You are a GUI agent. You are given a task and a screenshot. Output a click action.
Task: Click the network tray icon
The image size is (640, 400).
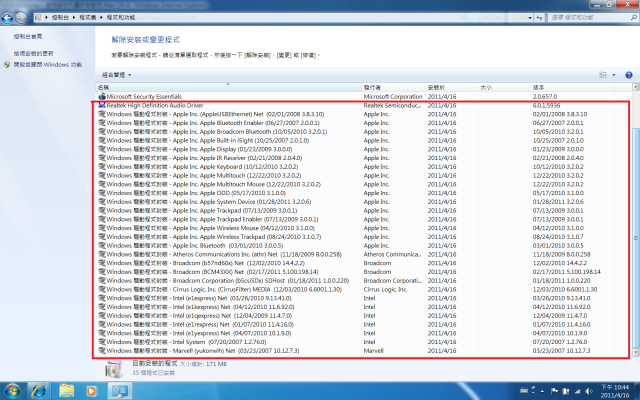[577, 391]
